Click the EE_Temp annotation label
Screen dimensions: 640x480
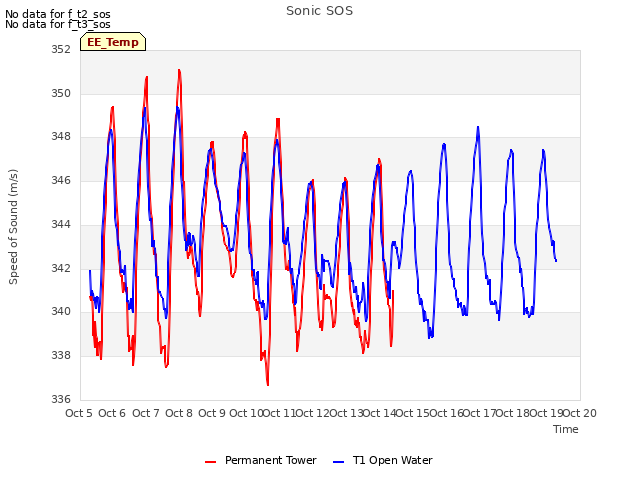(113, 42)
